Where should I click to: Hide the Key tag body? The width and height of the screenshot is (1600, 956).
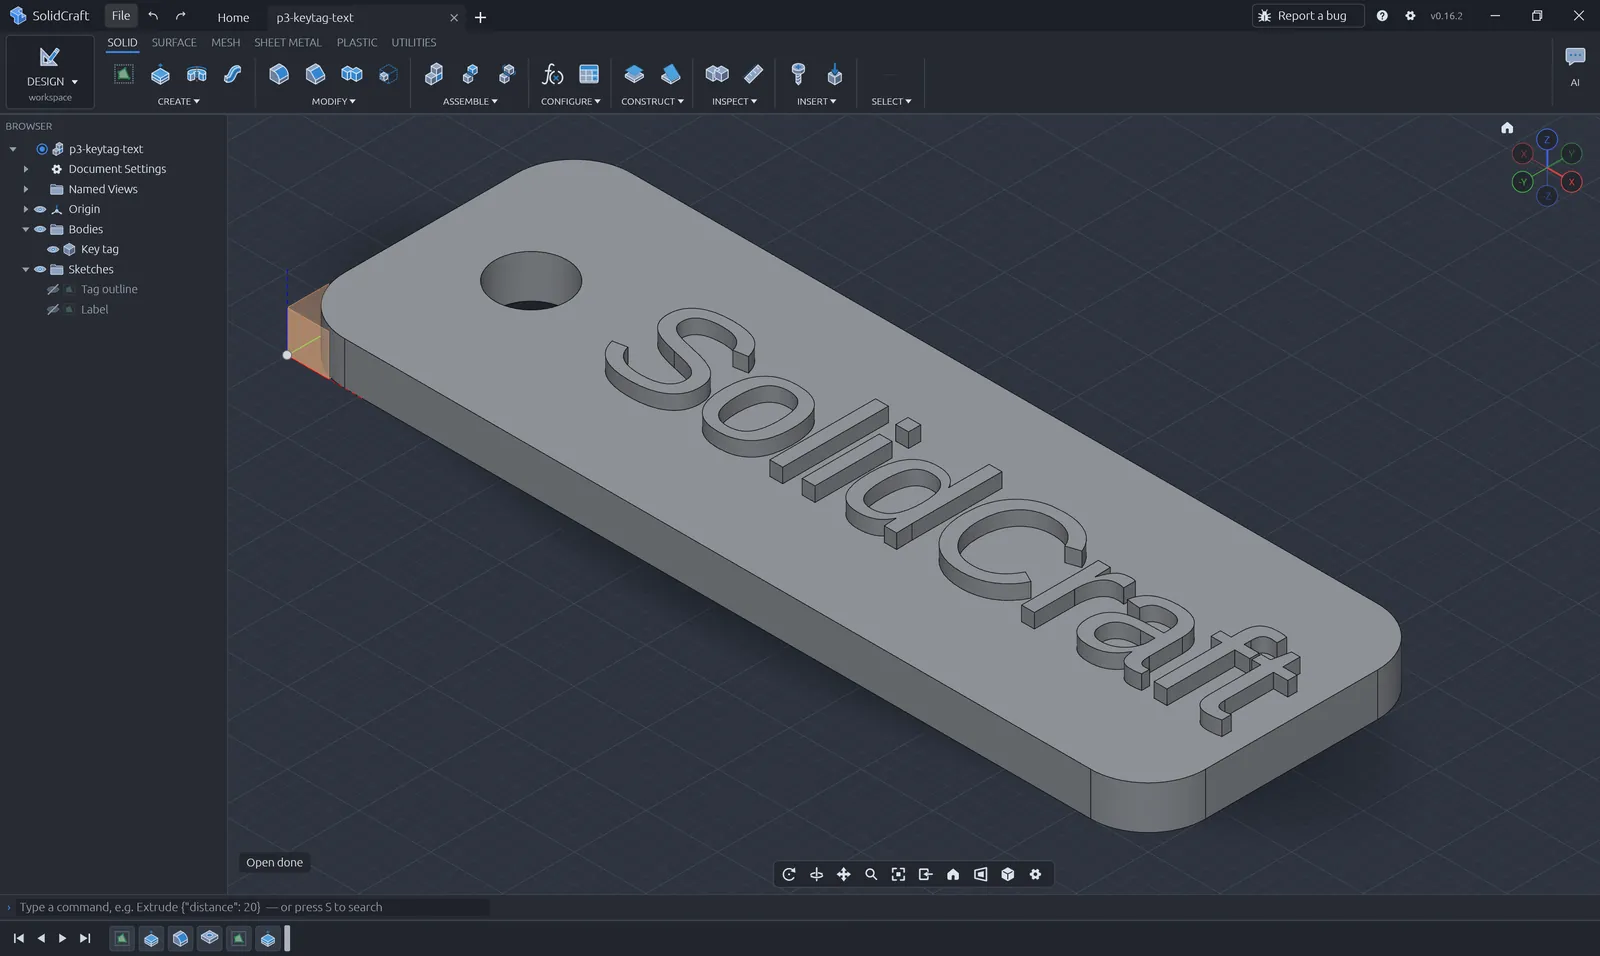(53, 249)
